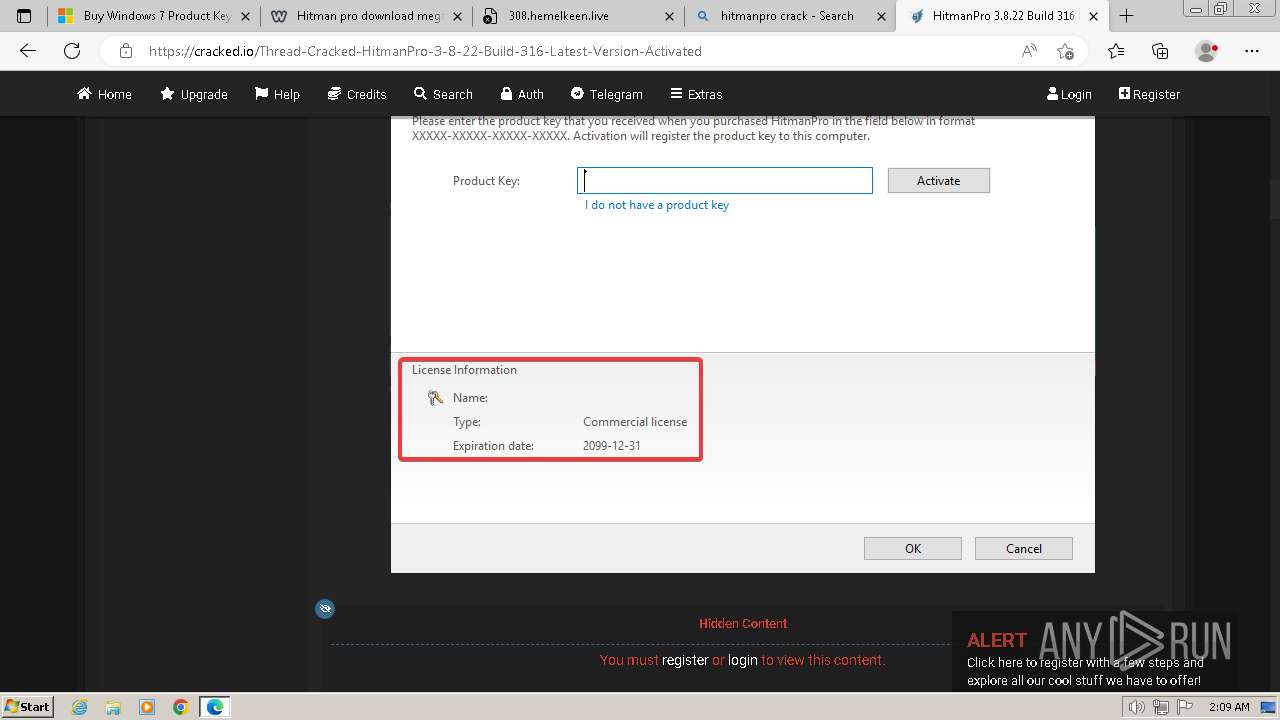The height and width of the screenshot is (720, 1280).
Task: Reload the current page
Action: pyautogui.click(x=72, y=51)
